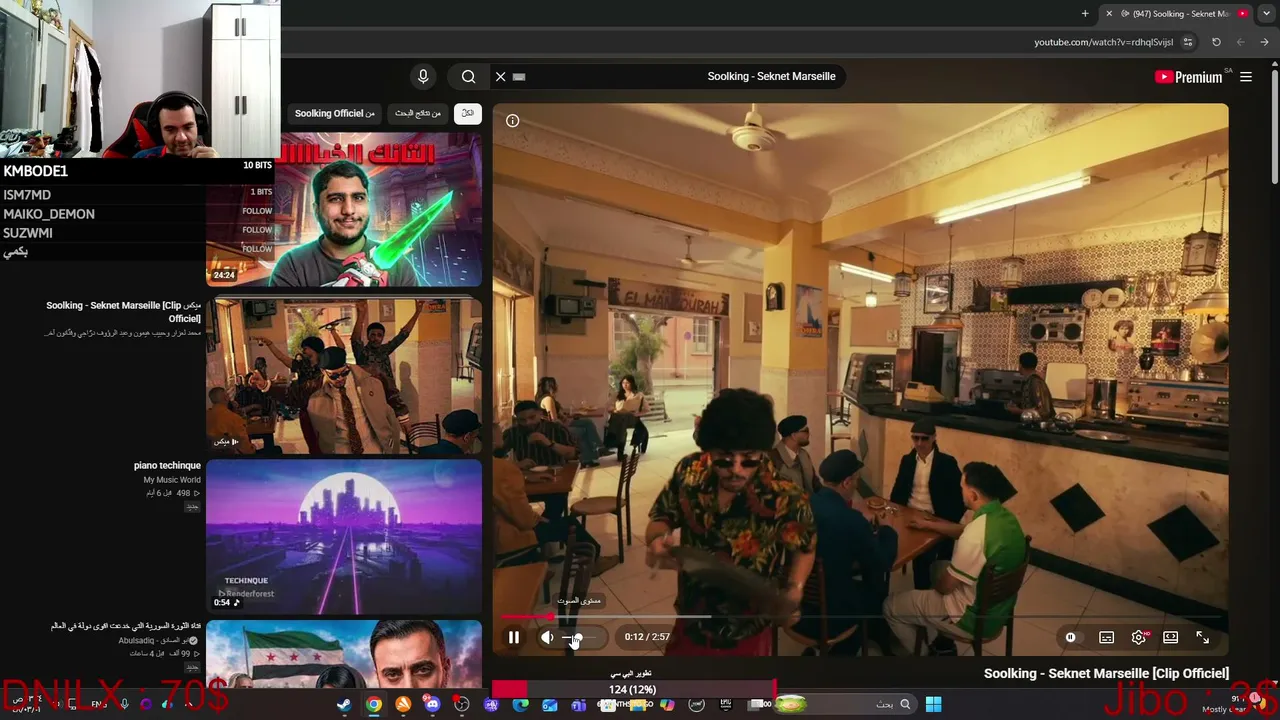
Task: Exit fullscreen with the player corner icon
Action: click(x=1203, y=637)
